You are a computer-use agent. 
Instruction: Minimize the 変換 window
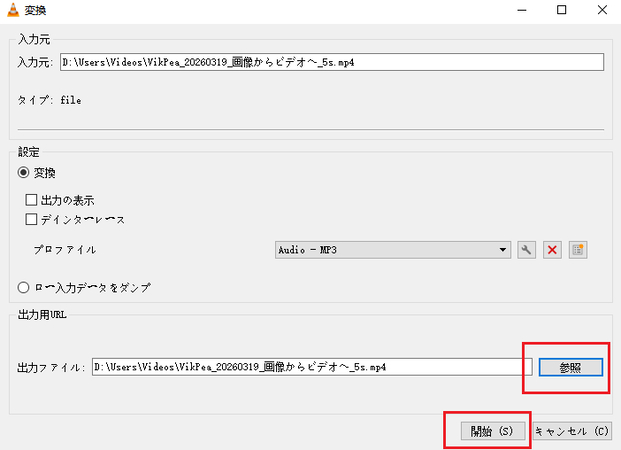pos(522,10)
